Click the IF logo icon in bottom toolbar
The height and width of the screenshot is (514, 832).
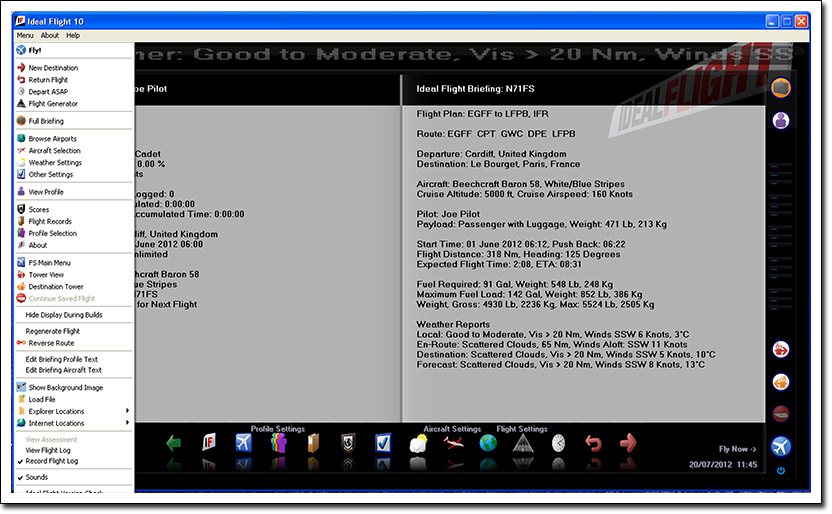pos(209,442)
